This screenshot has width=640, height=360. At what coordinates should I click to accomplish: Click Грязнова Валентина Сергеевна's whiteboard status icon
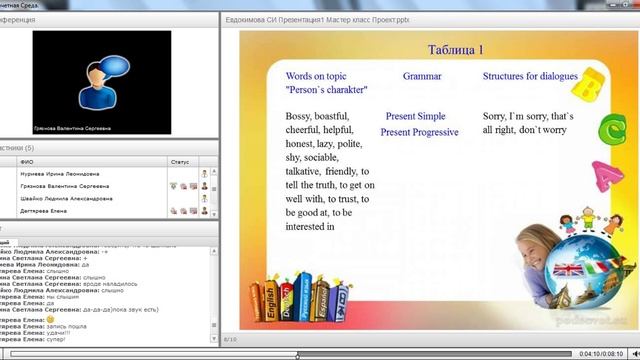click(x=193, y=187)
